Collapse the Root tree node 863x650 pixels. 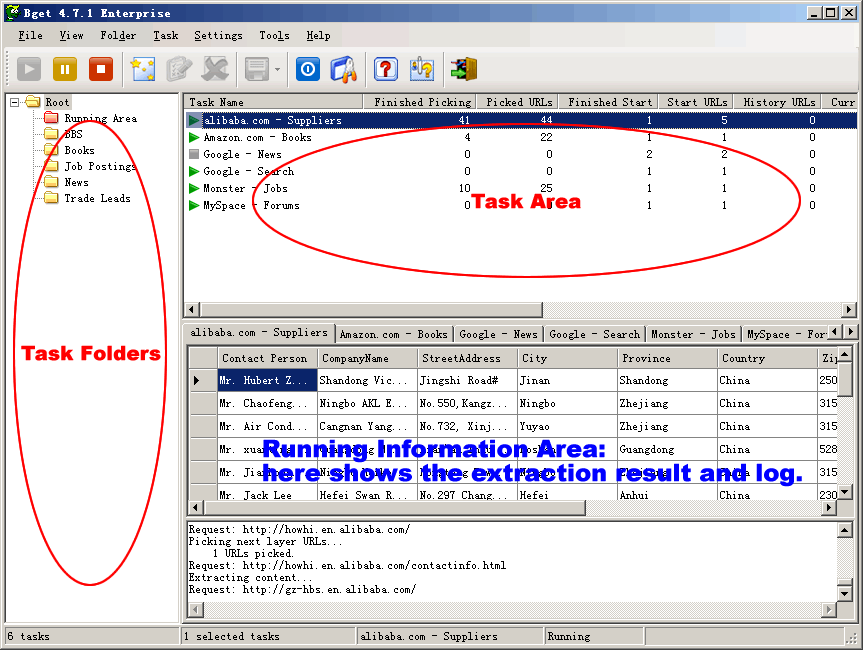coord(15,102)
